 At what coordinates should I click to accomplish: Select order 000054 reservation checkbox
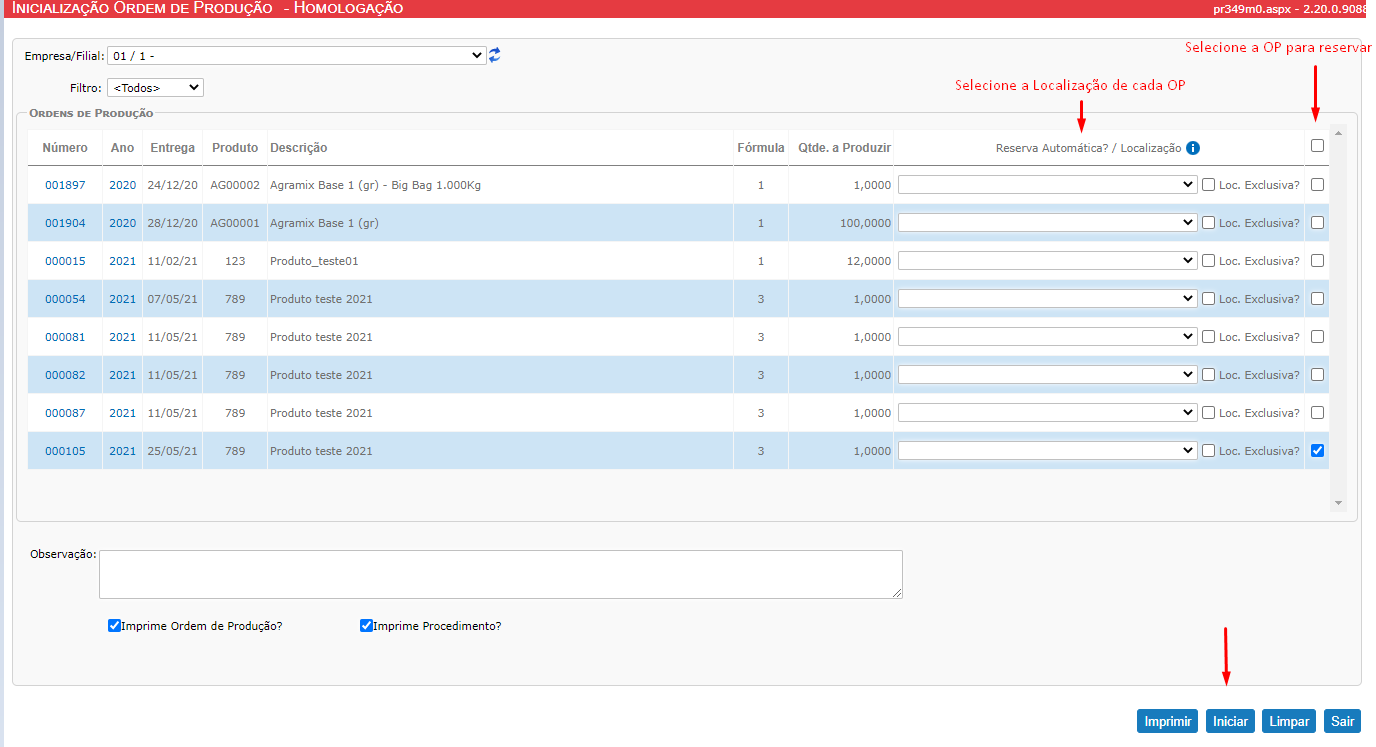pyautogui.click(x=1317, y=298)
